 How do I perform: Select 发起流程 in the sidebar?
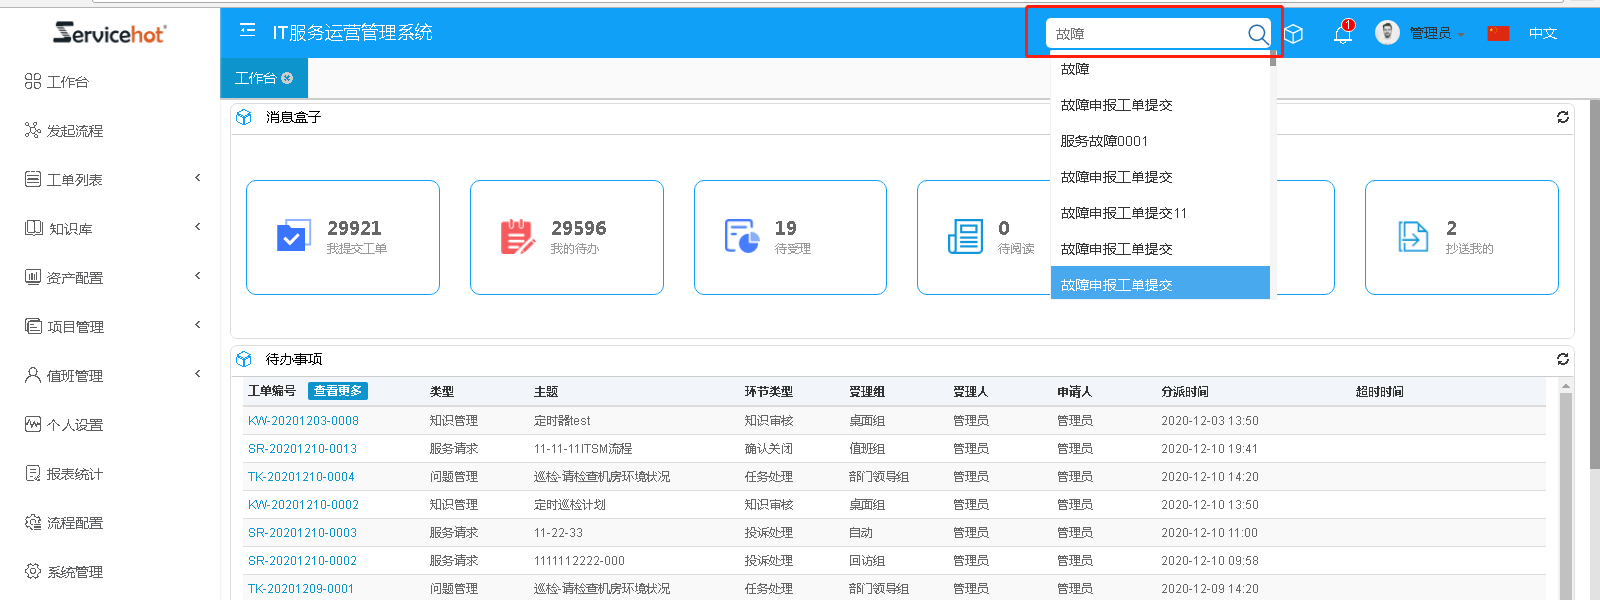click(x=75, y=131)
